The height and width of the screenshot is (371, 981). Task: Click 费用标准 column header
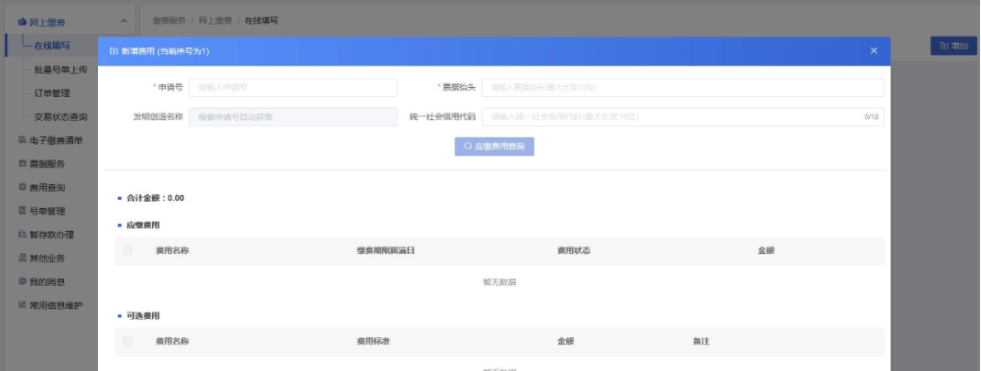click(373, 342)
